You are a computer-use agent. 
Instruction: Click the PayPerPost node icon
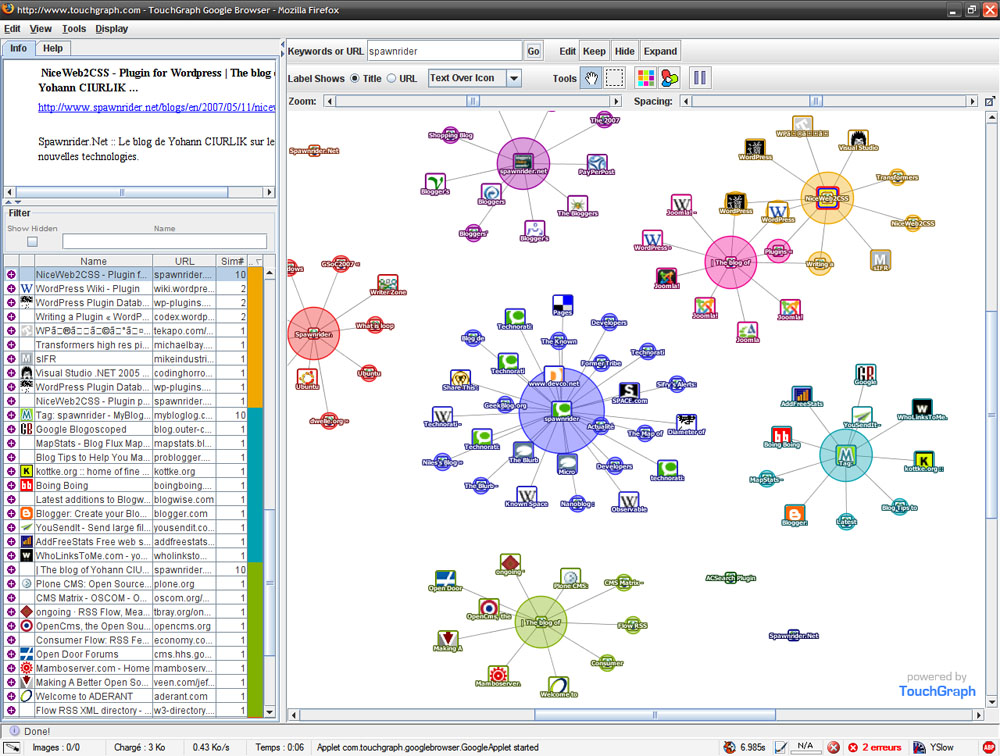coord(597,163)
